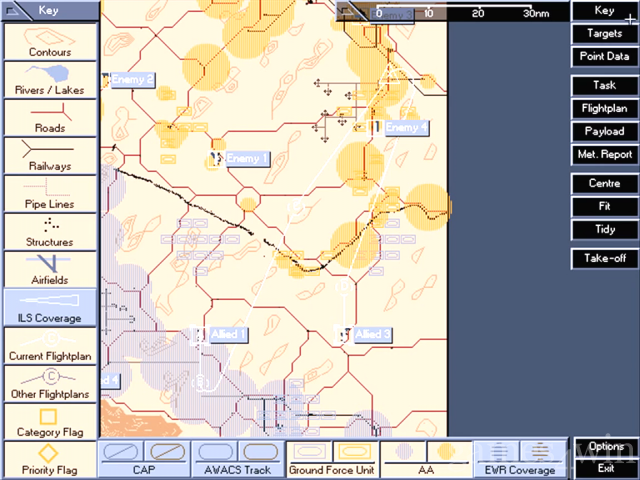Open the Options menu
The width and height of the screenshot is (640, 480).
pos(605,446)
